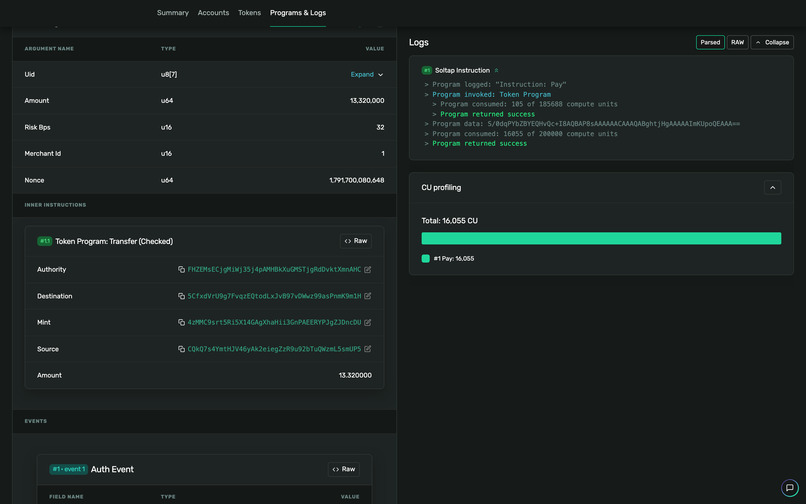Click the #1 Pay legend color swatch

pyautogui.click(x=426, y=259)
